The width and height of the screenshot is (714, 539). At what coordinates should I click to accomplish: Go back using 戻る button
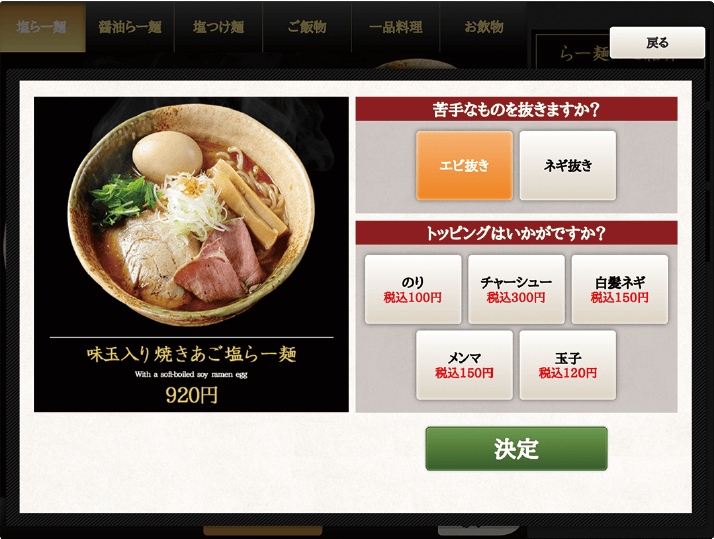tap(657, 42)
